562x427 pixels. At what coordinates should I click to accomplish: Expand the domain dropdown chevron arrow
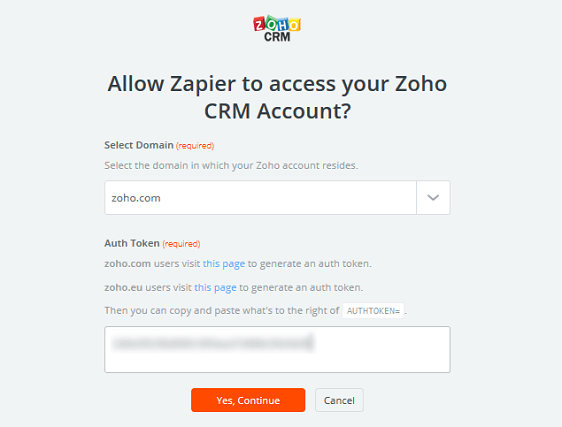point(433,198)
